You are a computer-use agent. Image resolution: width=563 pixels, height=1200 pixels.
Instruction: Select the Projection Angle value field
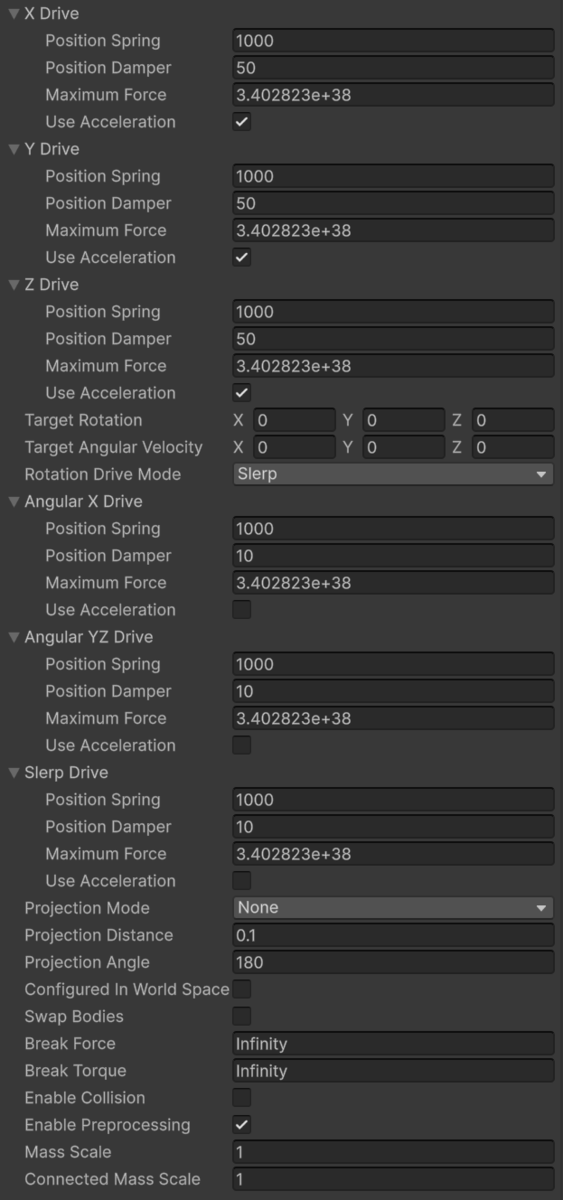pos(393,963)
